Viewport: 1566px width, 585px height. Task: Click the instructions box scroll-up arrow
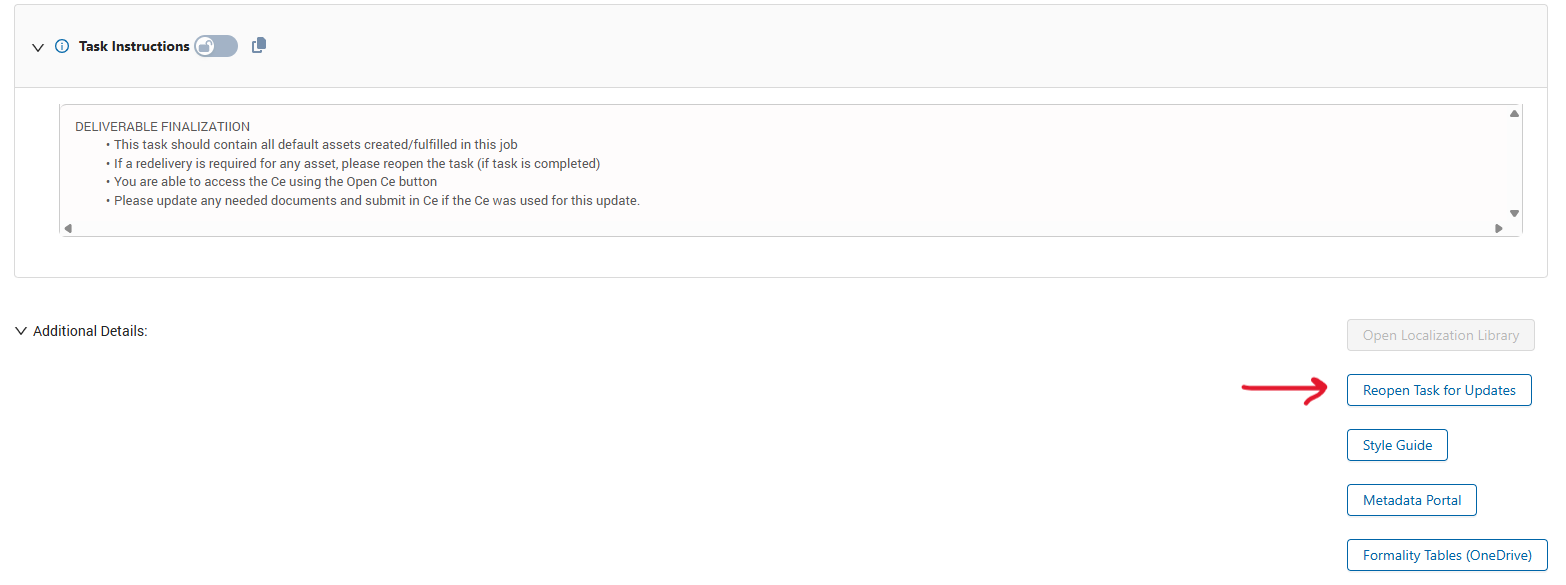(x=1514, y=114)
